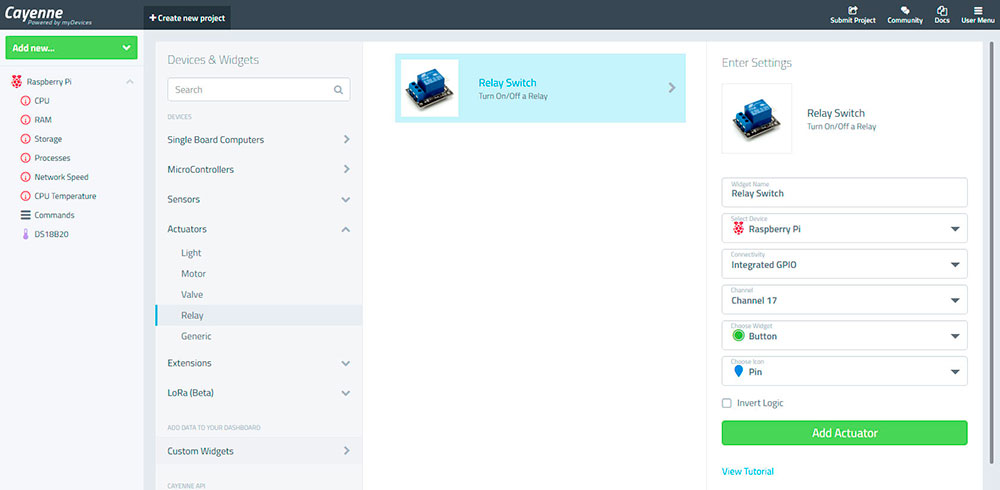Open the Channel dropdown
This screenshot has height=490, width=1000.
coord(844,300)
